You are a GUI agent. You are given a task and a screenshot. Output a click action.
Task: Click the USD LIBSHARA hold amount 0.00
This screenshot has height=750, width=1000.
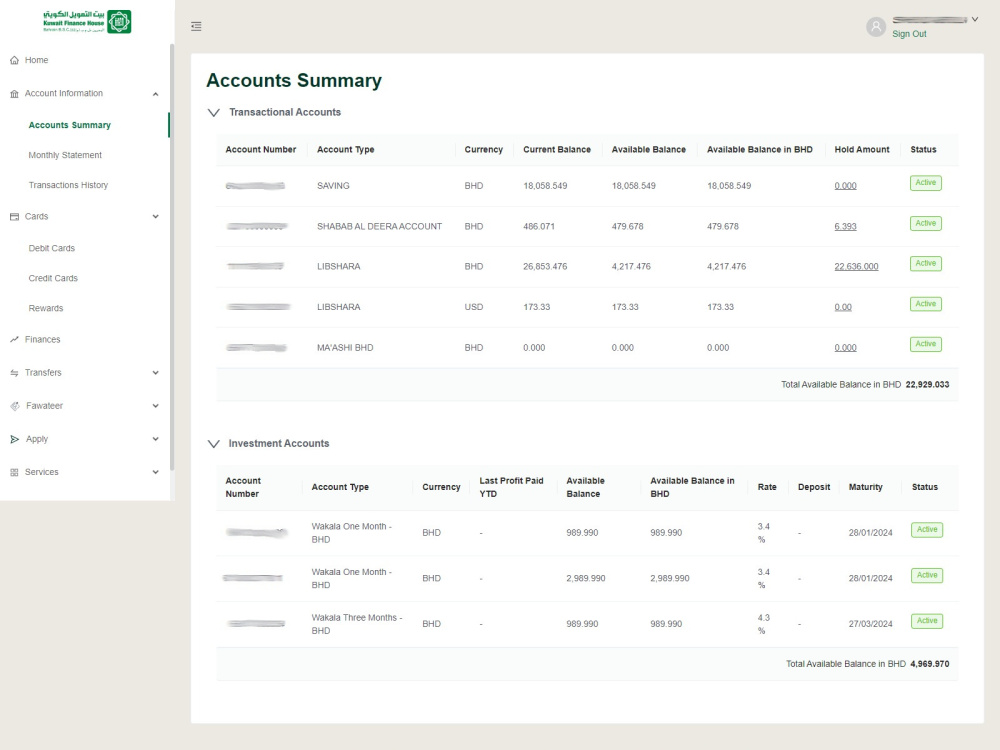coord(842,307)
